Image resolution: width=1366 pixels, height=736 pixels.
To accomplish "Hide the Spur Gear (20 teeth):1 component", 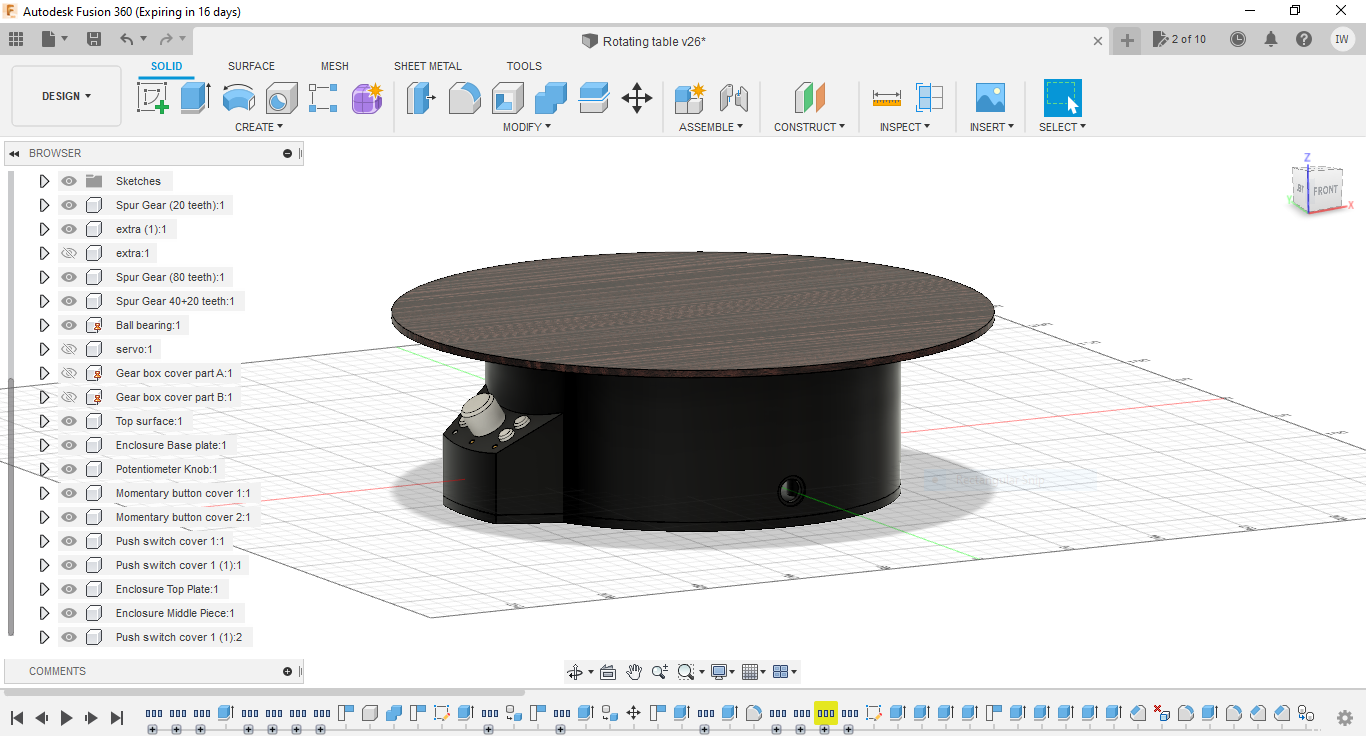I will click(69, 204).
